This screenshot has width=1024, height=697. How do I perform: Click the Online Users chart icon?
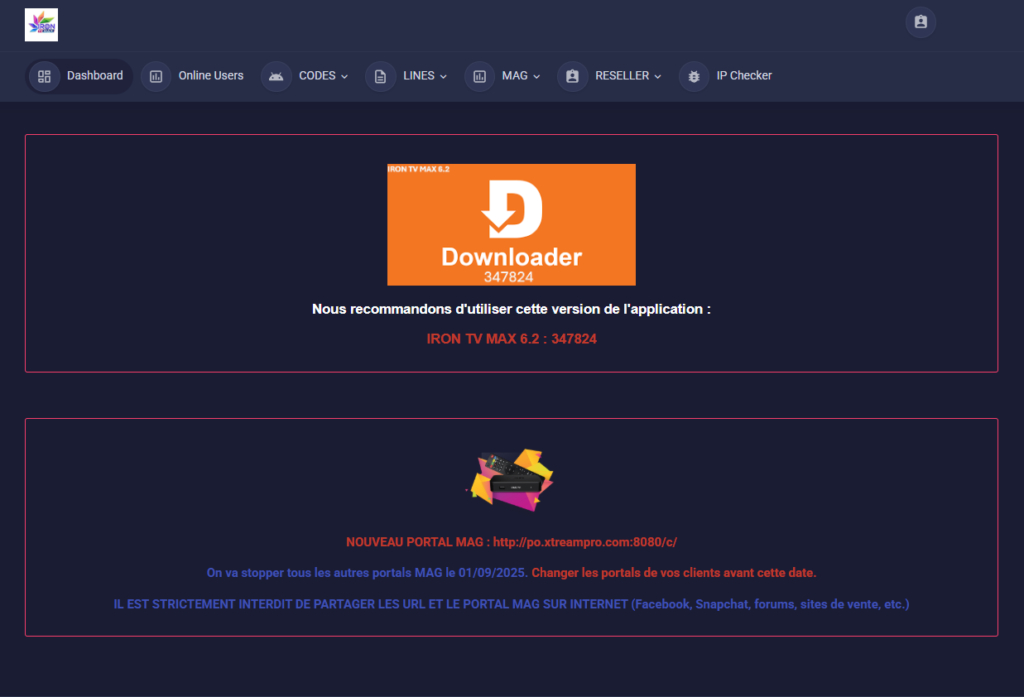coord(156,76)
